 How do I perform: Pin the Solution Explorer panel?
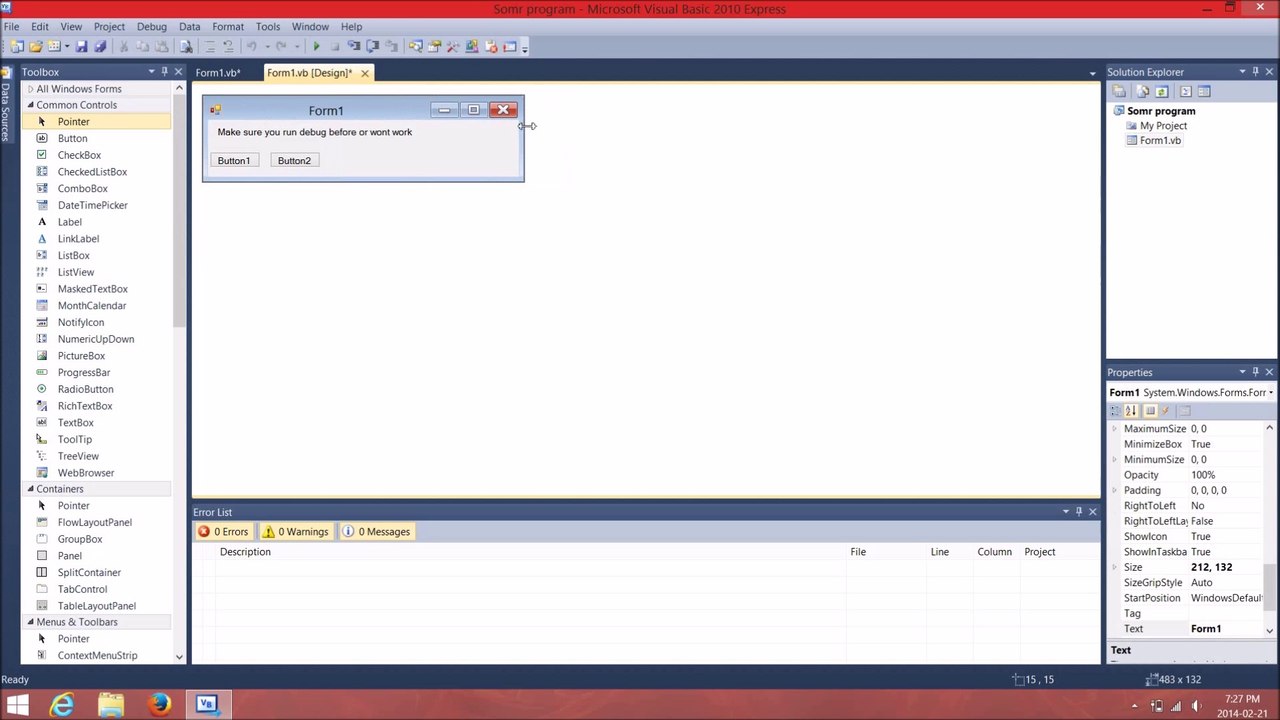coord(1255,72)
